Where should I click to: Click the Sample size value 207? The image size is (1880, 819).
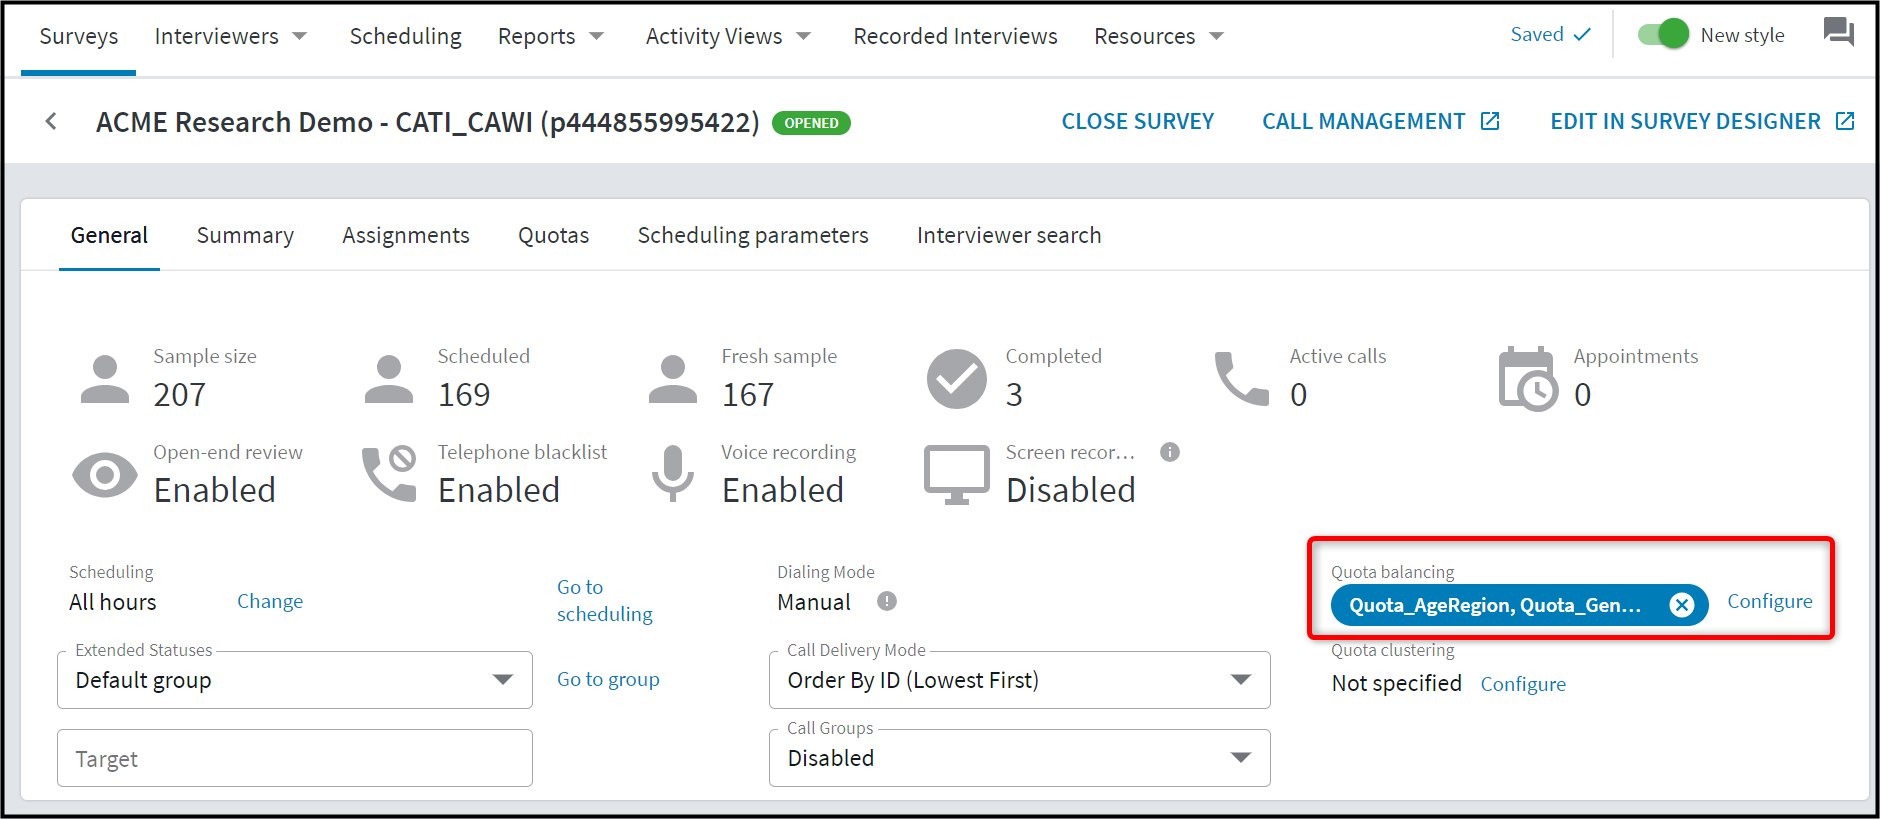pyautogui.click(x=180, y=395)
